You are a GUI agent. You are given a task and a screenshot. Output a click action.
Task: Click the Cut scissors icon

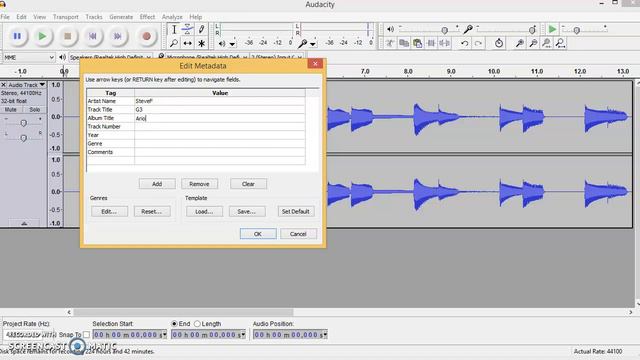click(390, 43)
